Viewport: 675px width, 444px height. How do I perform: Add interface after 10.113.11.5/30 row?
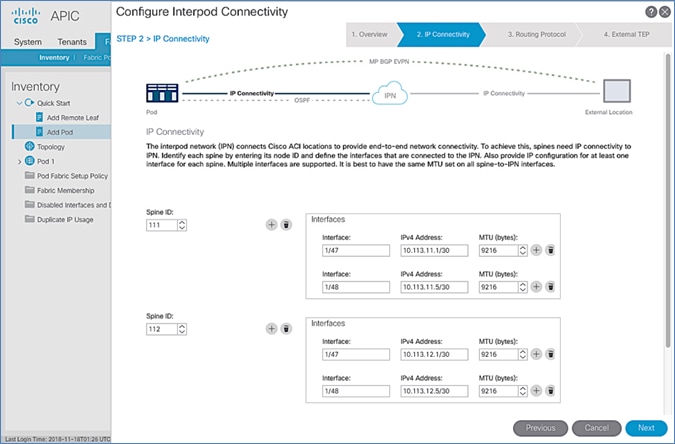coord(536,287)
